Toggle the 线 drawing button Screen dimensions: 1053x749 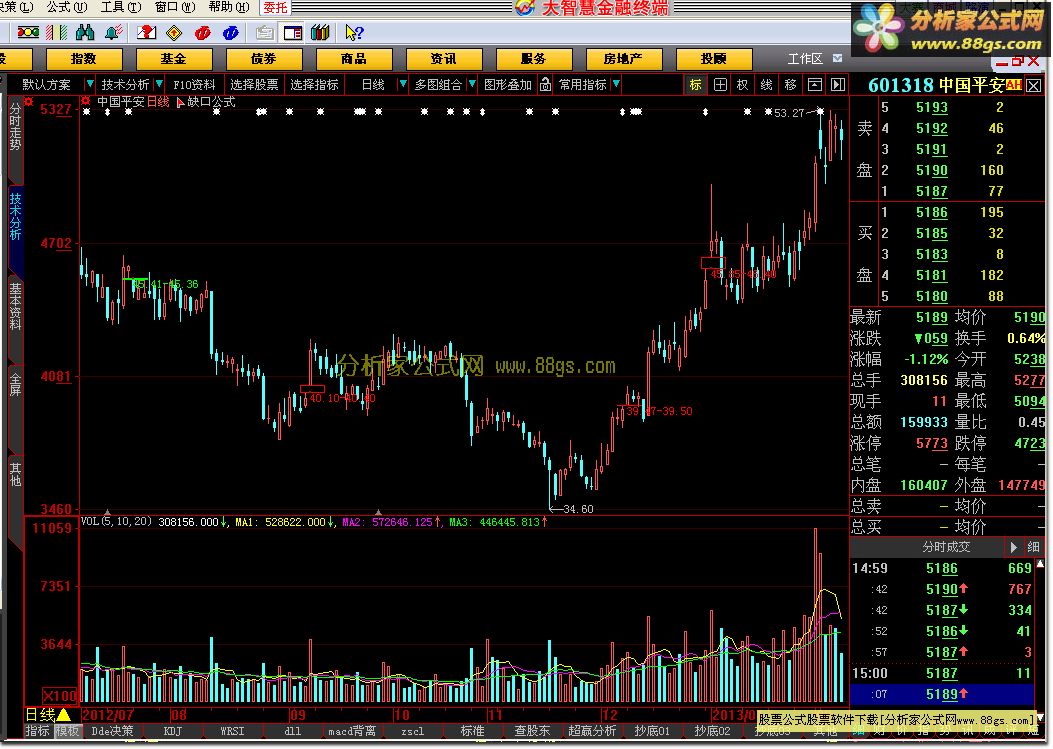767,85
